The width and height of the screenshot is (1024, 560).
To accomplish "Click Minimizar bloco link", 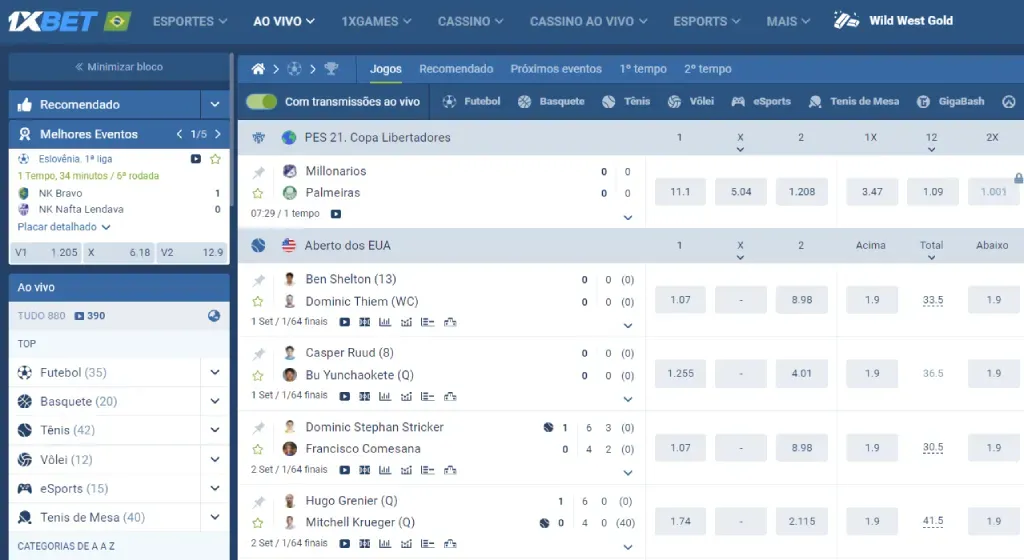I will click(119, 67).
